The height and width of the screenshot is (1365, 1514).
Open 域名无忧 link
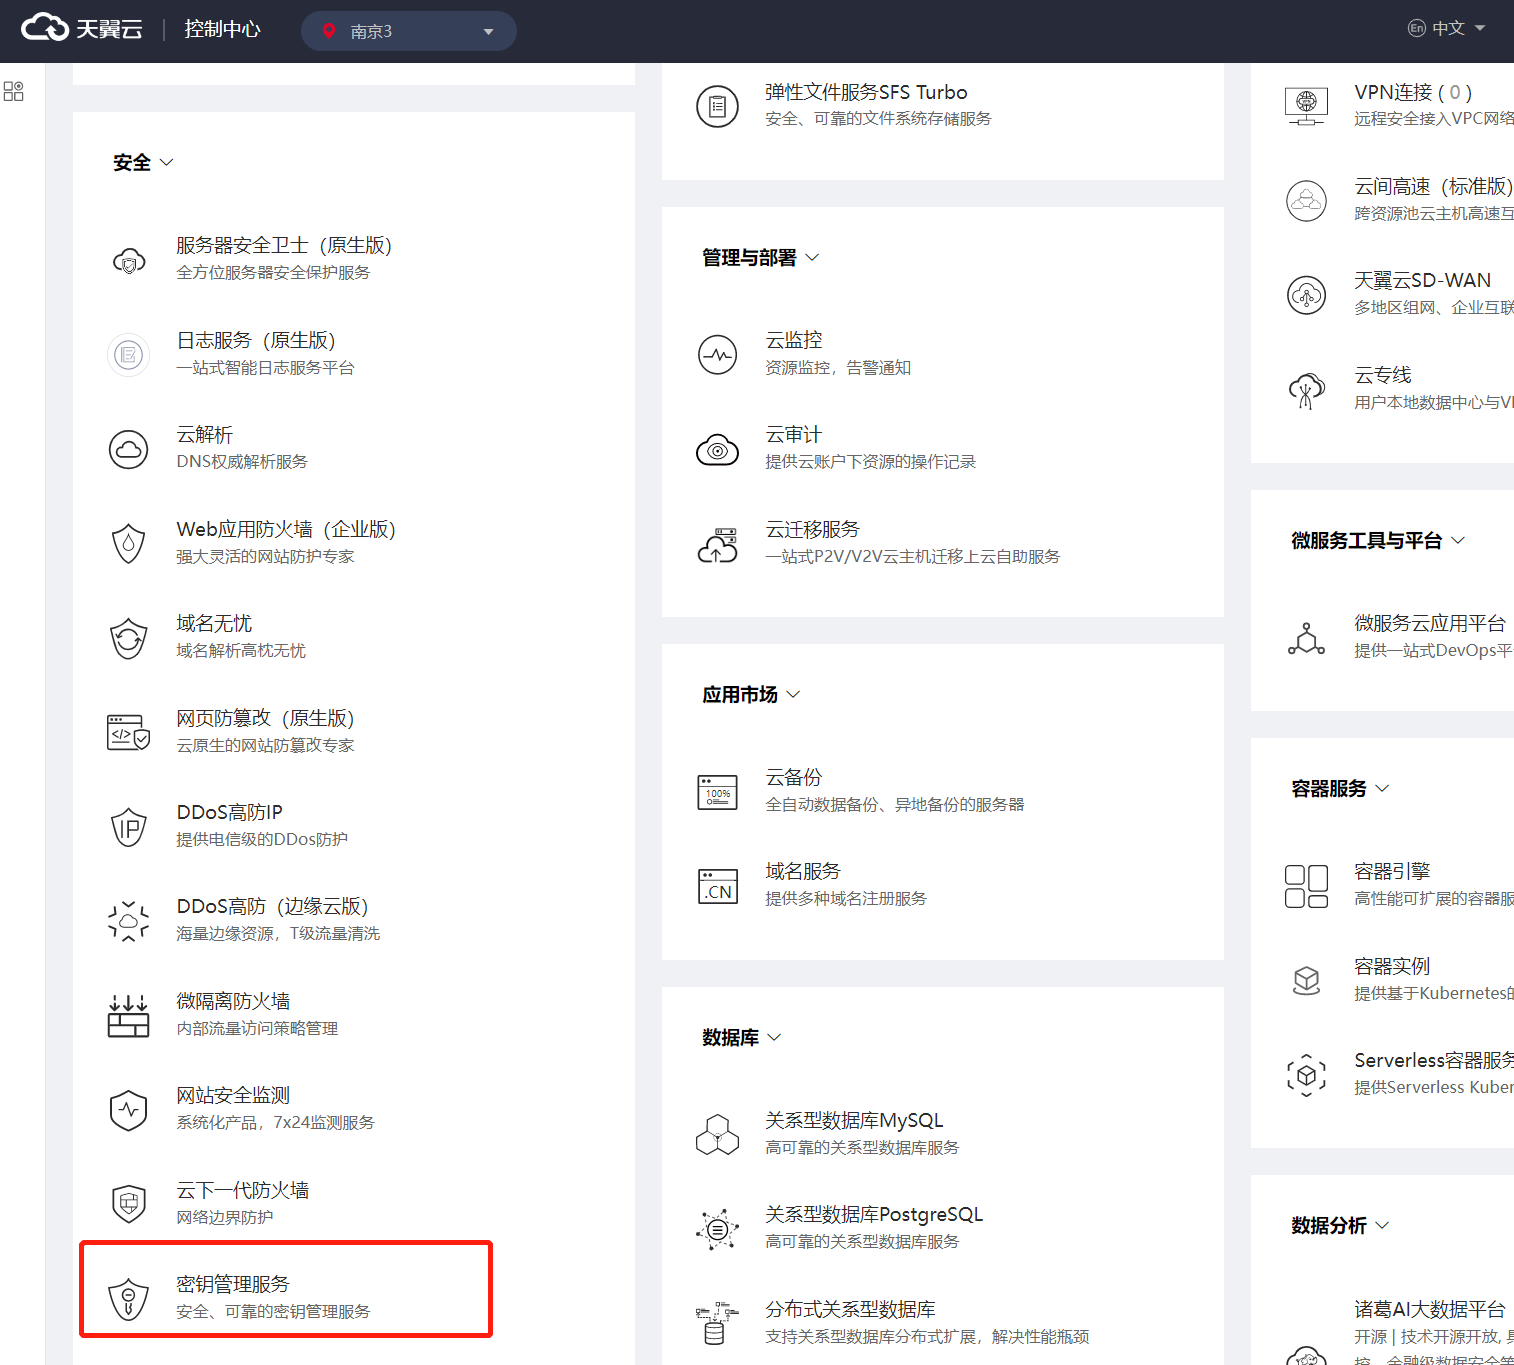point(214,623)
